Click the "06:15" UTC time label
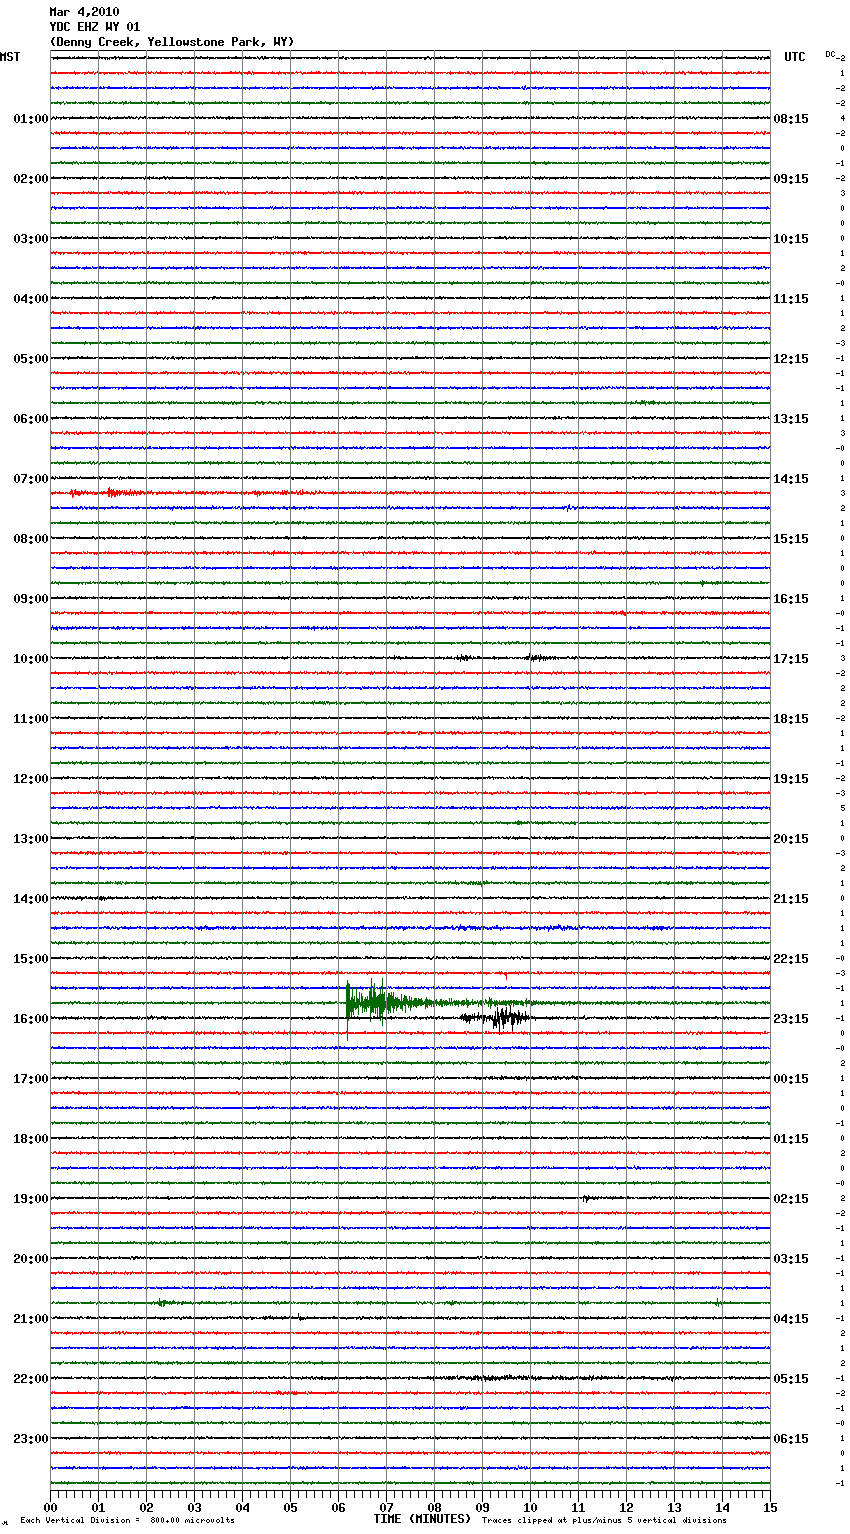 point(791,1439)
